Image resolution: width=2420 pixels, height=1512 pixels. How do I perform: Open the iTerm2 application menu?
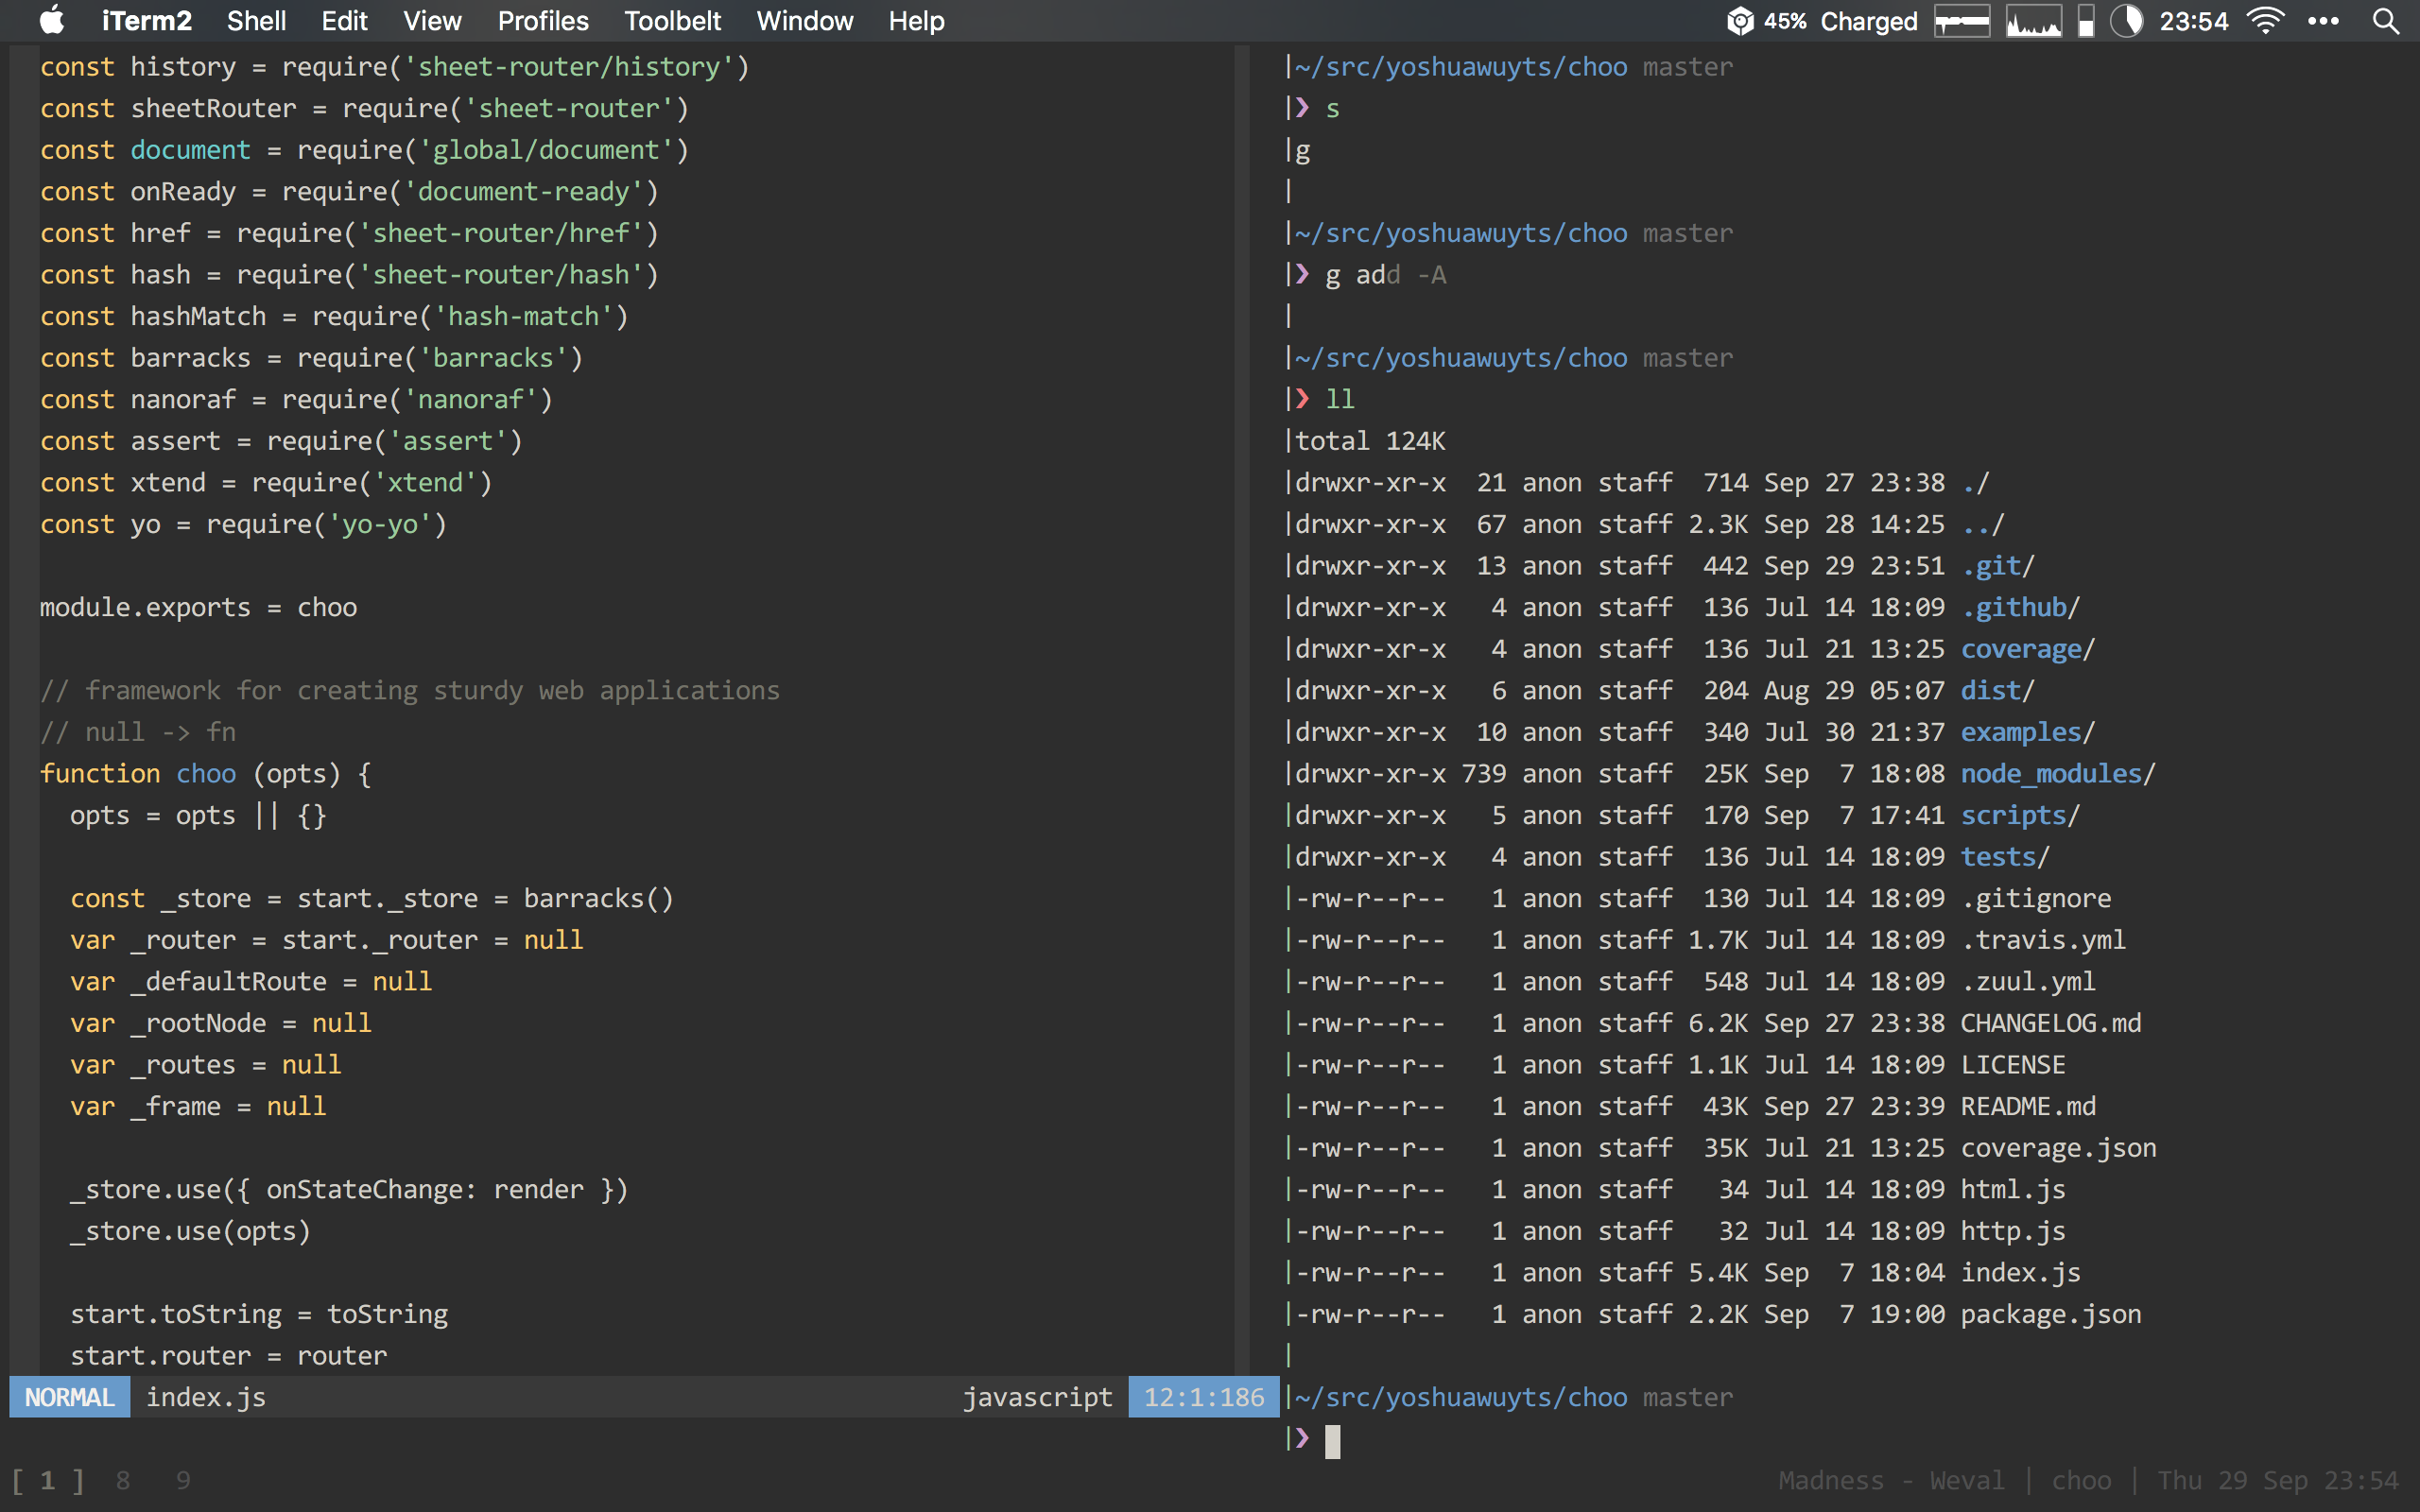click(x=146, y=21)
